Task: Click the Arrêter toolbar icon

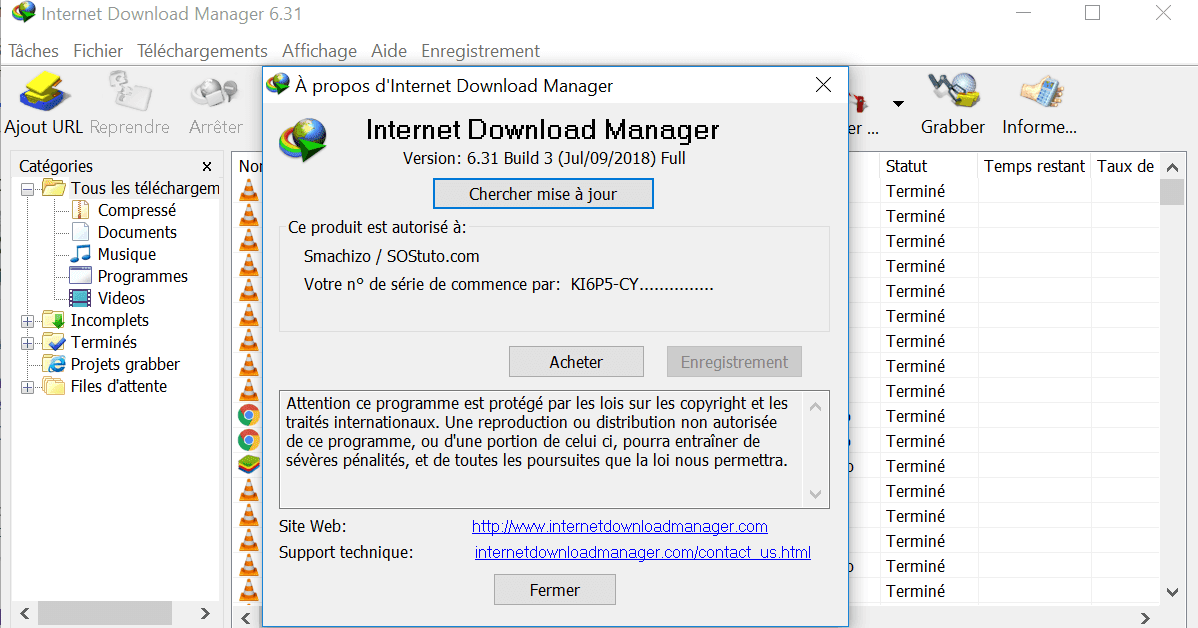Action: pyautogui.click(x=215, y=104)
